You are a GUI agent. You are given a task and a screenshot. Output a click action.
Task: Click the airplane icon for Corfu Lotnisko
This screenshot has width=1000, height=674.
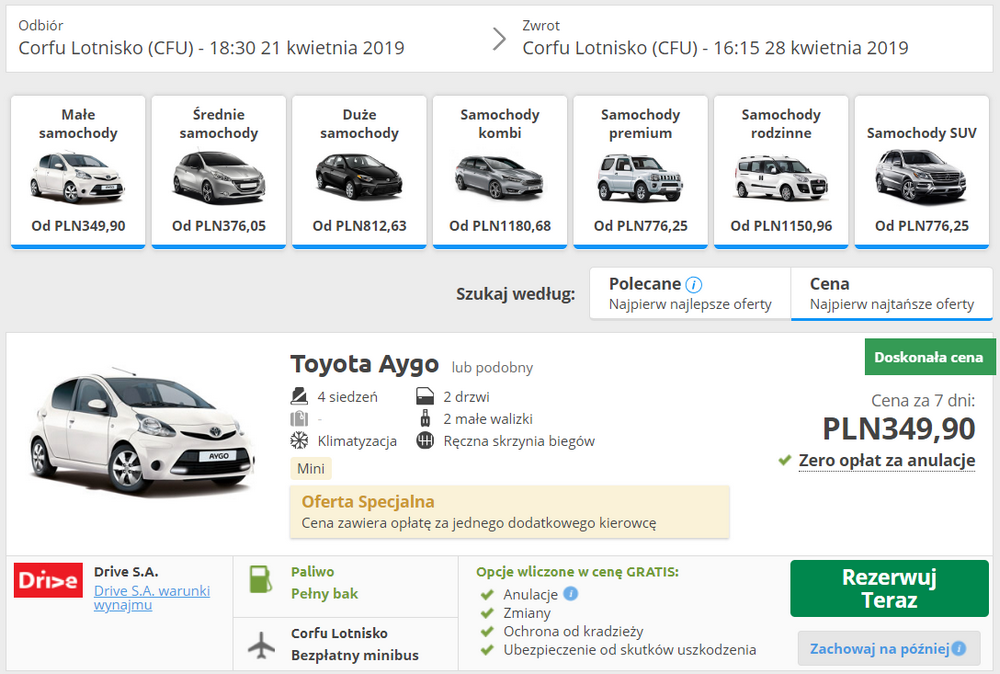pyautogui.click(x=261, y=645)
